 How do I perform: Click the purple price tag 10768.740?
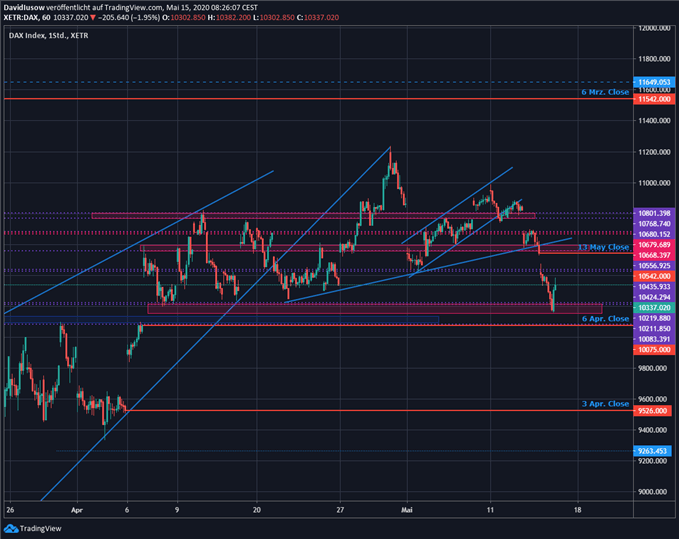click(x=653, y=224)
